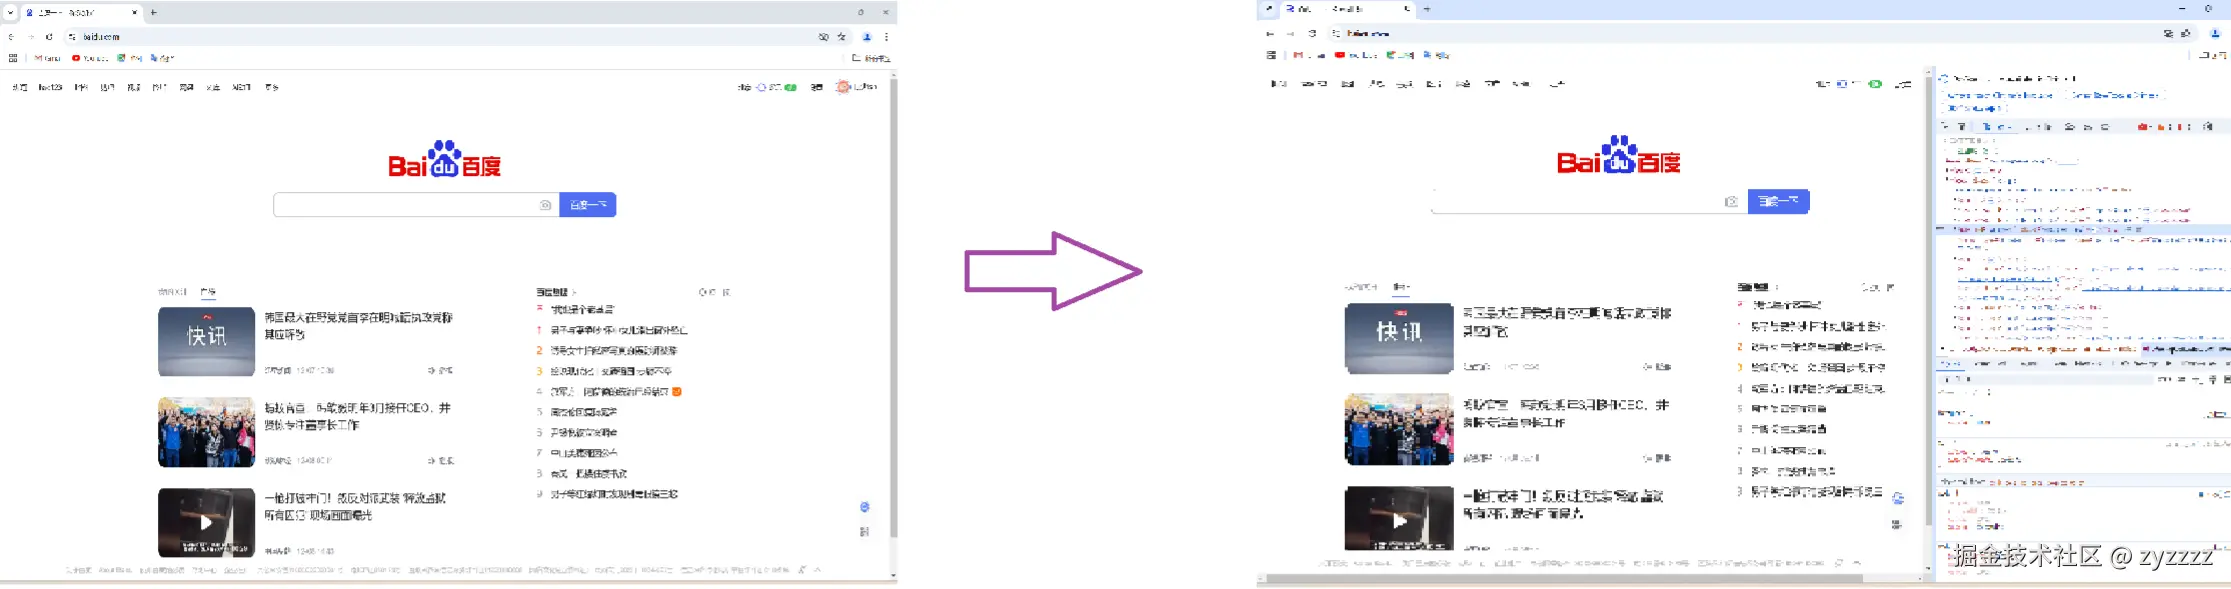Select the highlighted DOM row in DevTools Elements
The height and width of the screenshot is (589, 2231).
point(2084,229)
